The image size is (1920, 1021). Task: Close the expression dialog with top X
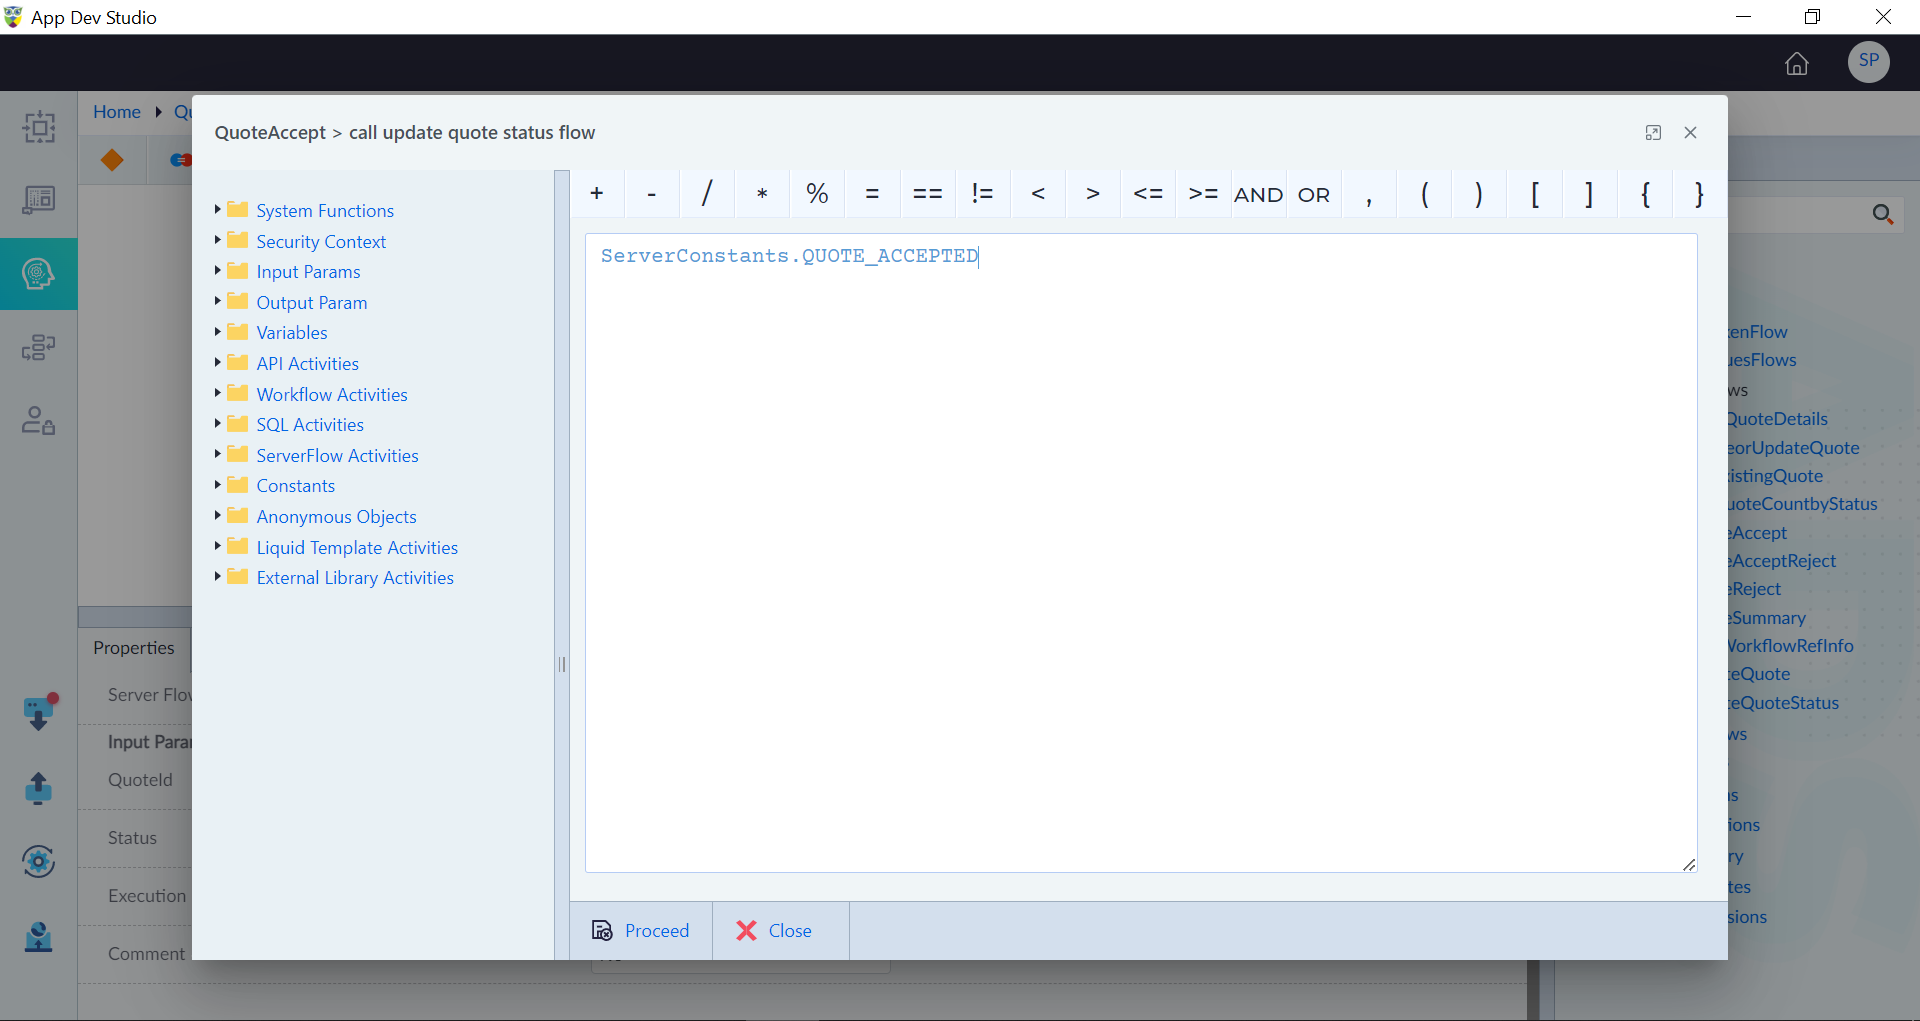click(1690, 132)
